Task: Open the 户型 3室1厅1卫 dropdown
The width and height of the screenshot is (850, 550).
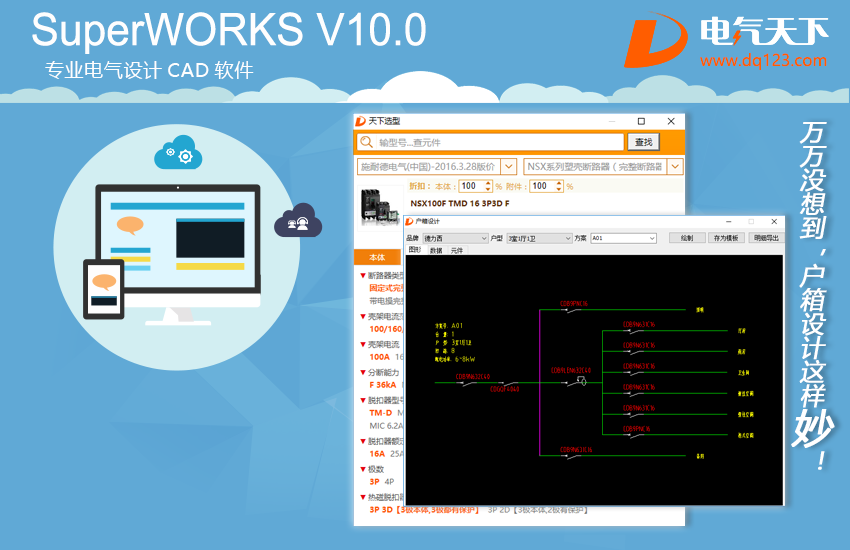Action: [539, 238]
